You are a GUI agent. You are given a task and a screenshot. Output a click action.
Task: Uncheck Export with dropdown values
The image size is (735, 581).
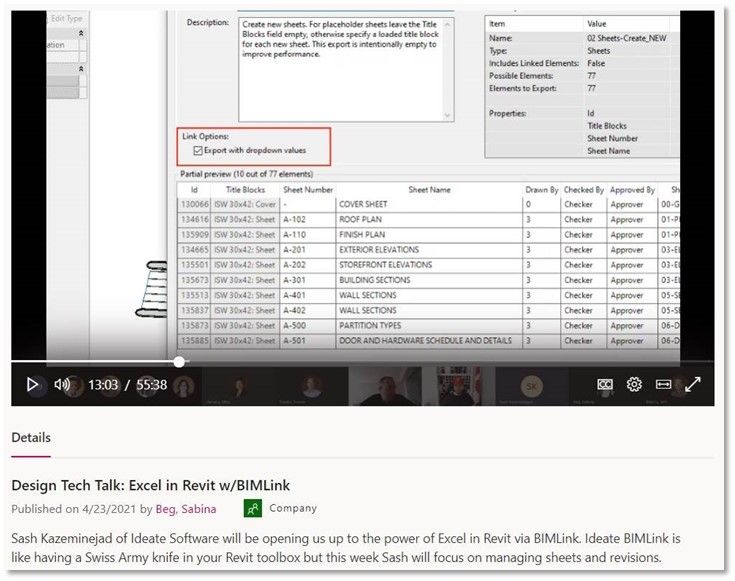click(198, 151)
